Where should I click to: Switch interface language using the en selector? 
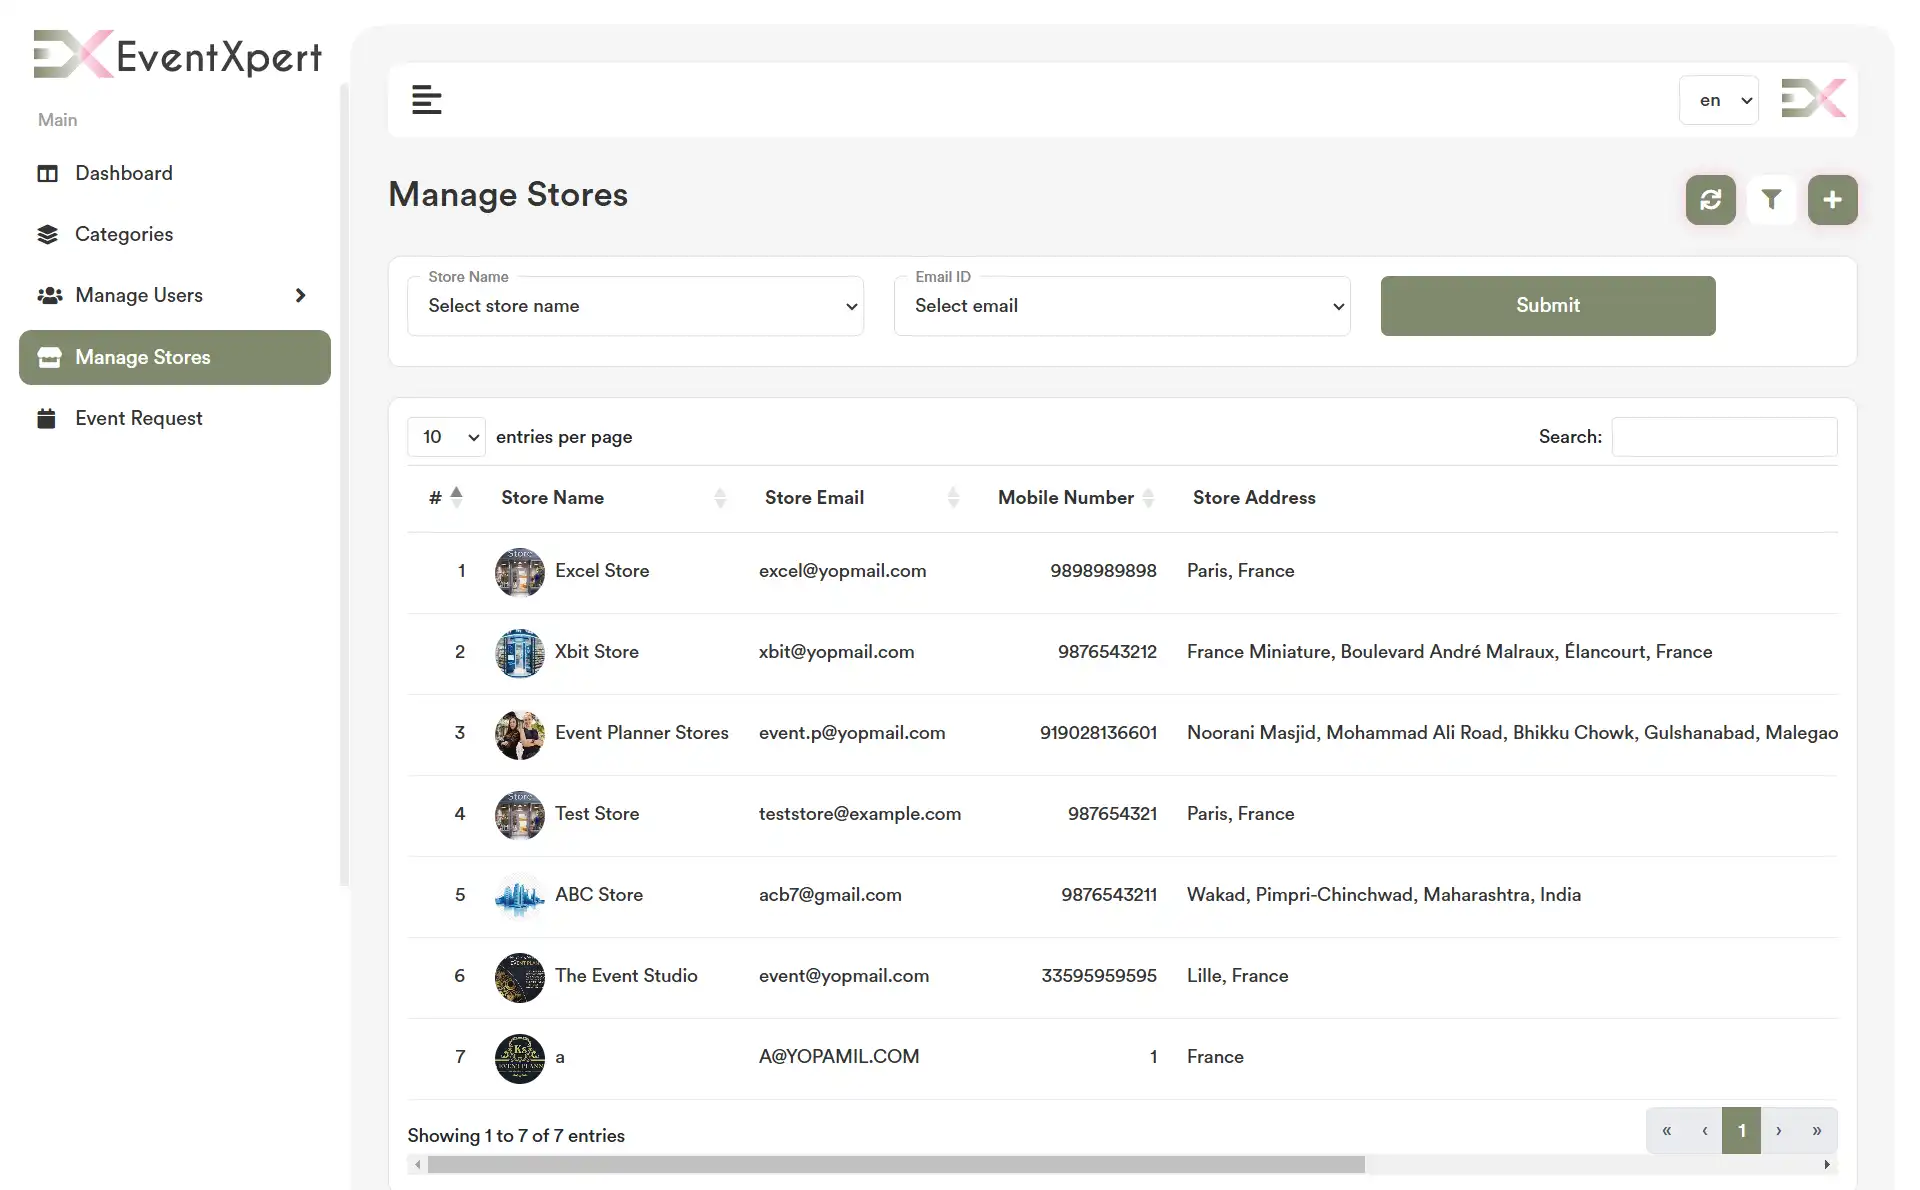(x=1719, y=100)
